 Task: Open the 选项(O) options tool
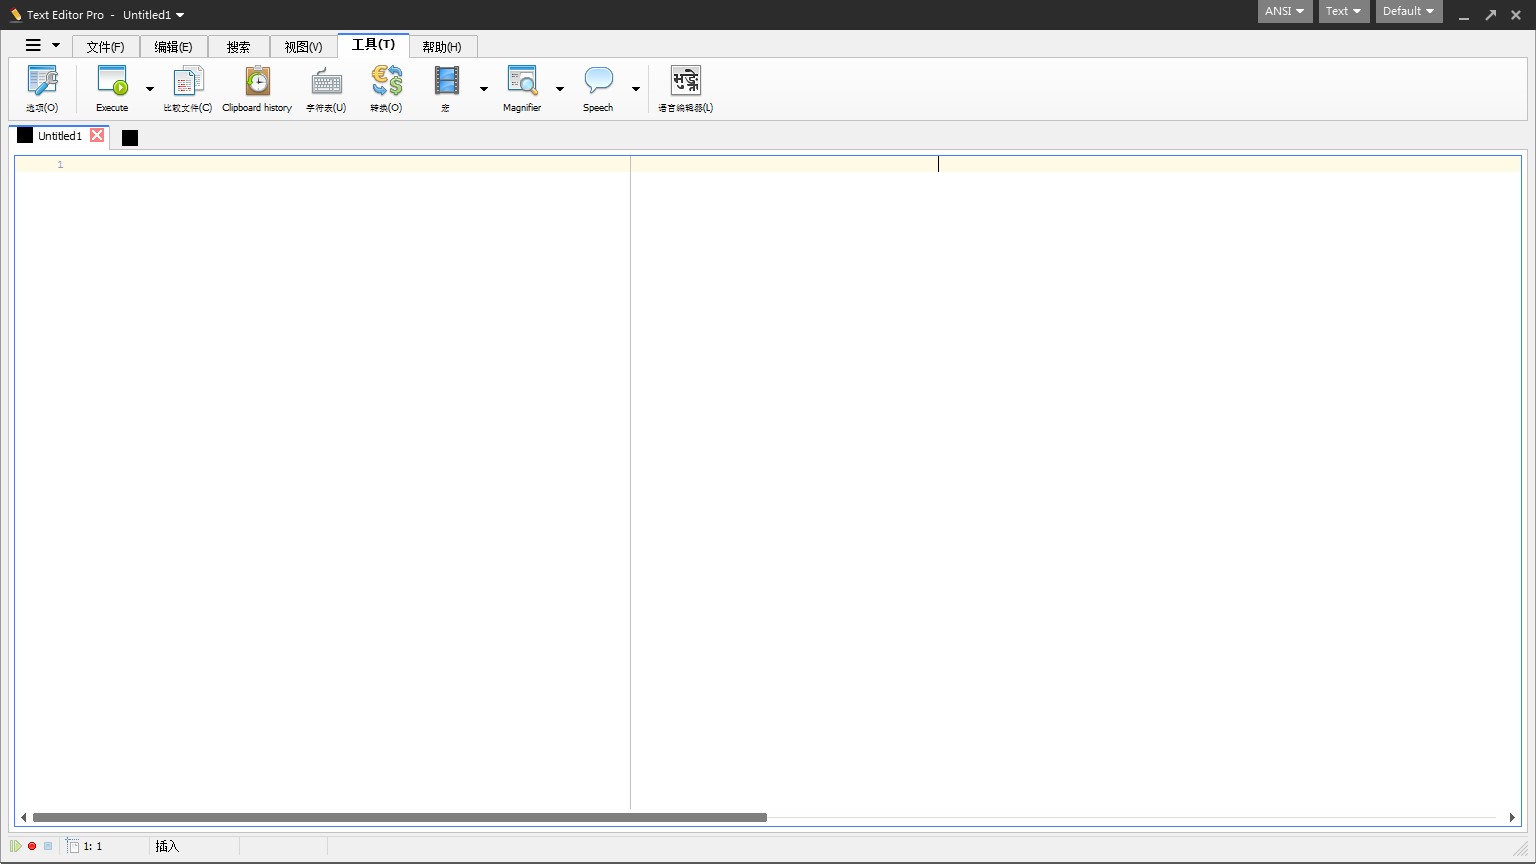42,82
